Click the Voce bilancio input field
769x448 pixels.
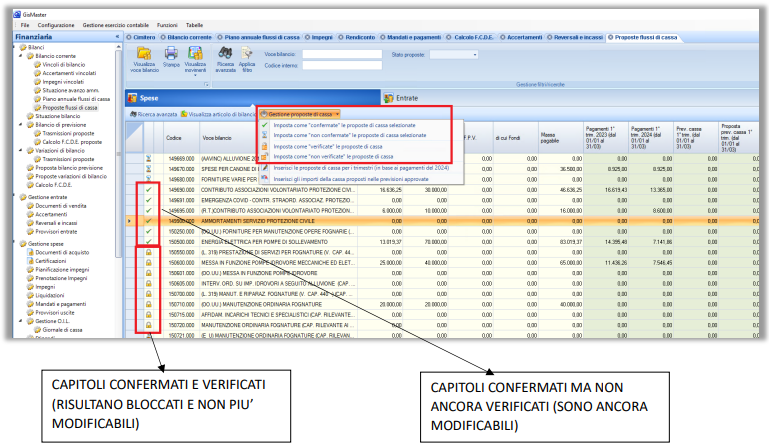pyautogui.click(x=342, y=54)
